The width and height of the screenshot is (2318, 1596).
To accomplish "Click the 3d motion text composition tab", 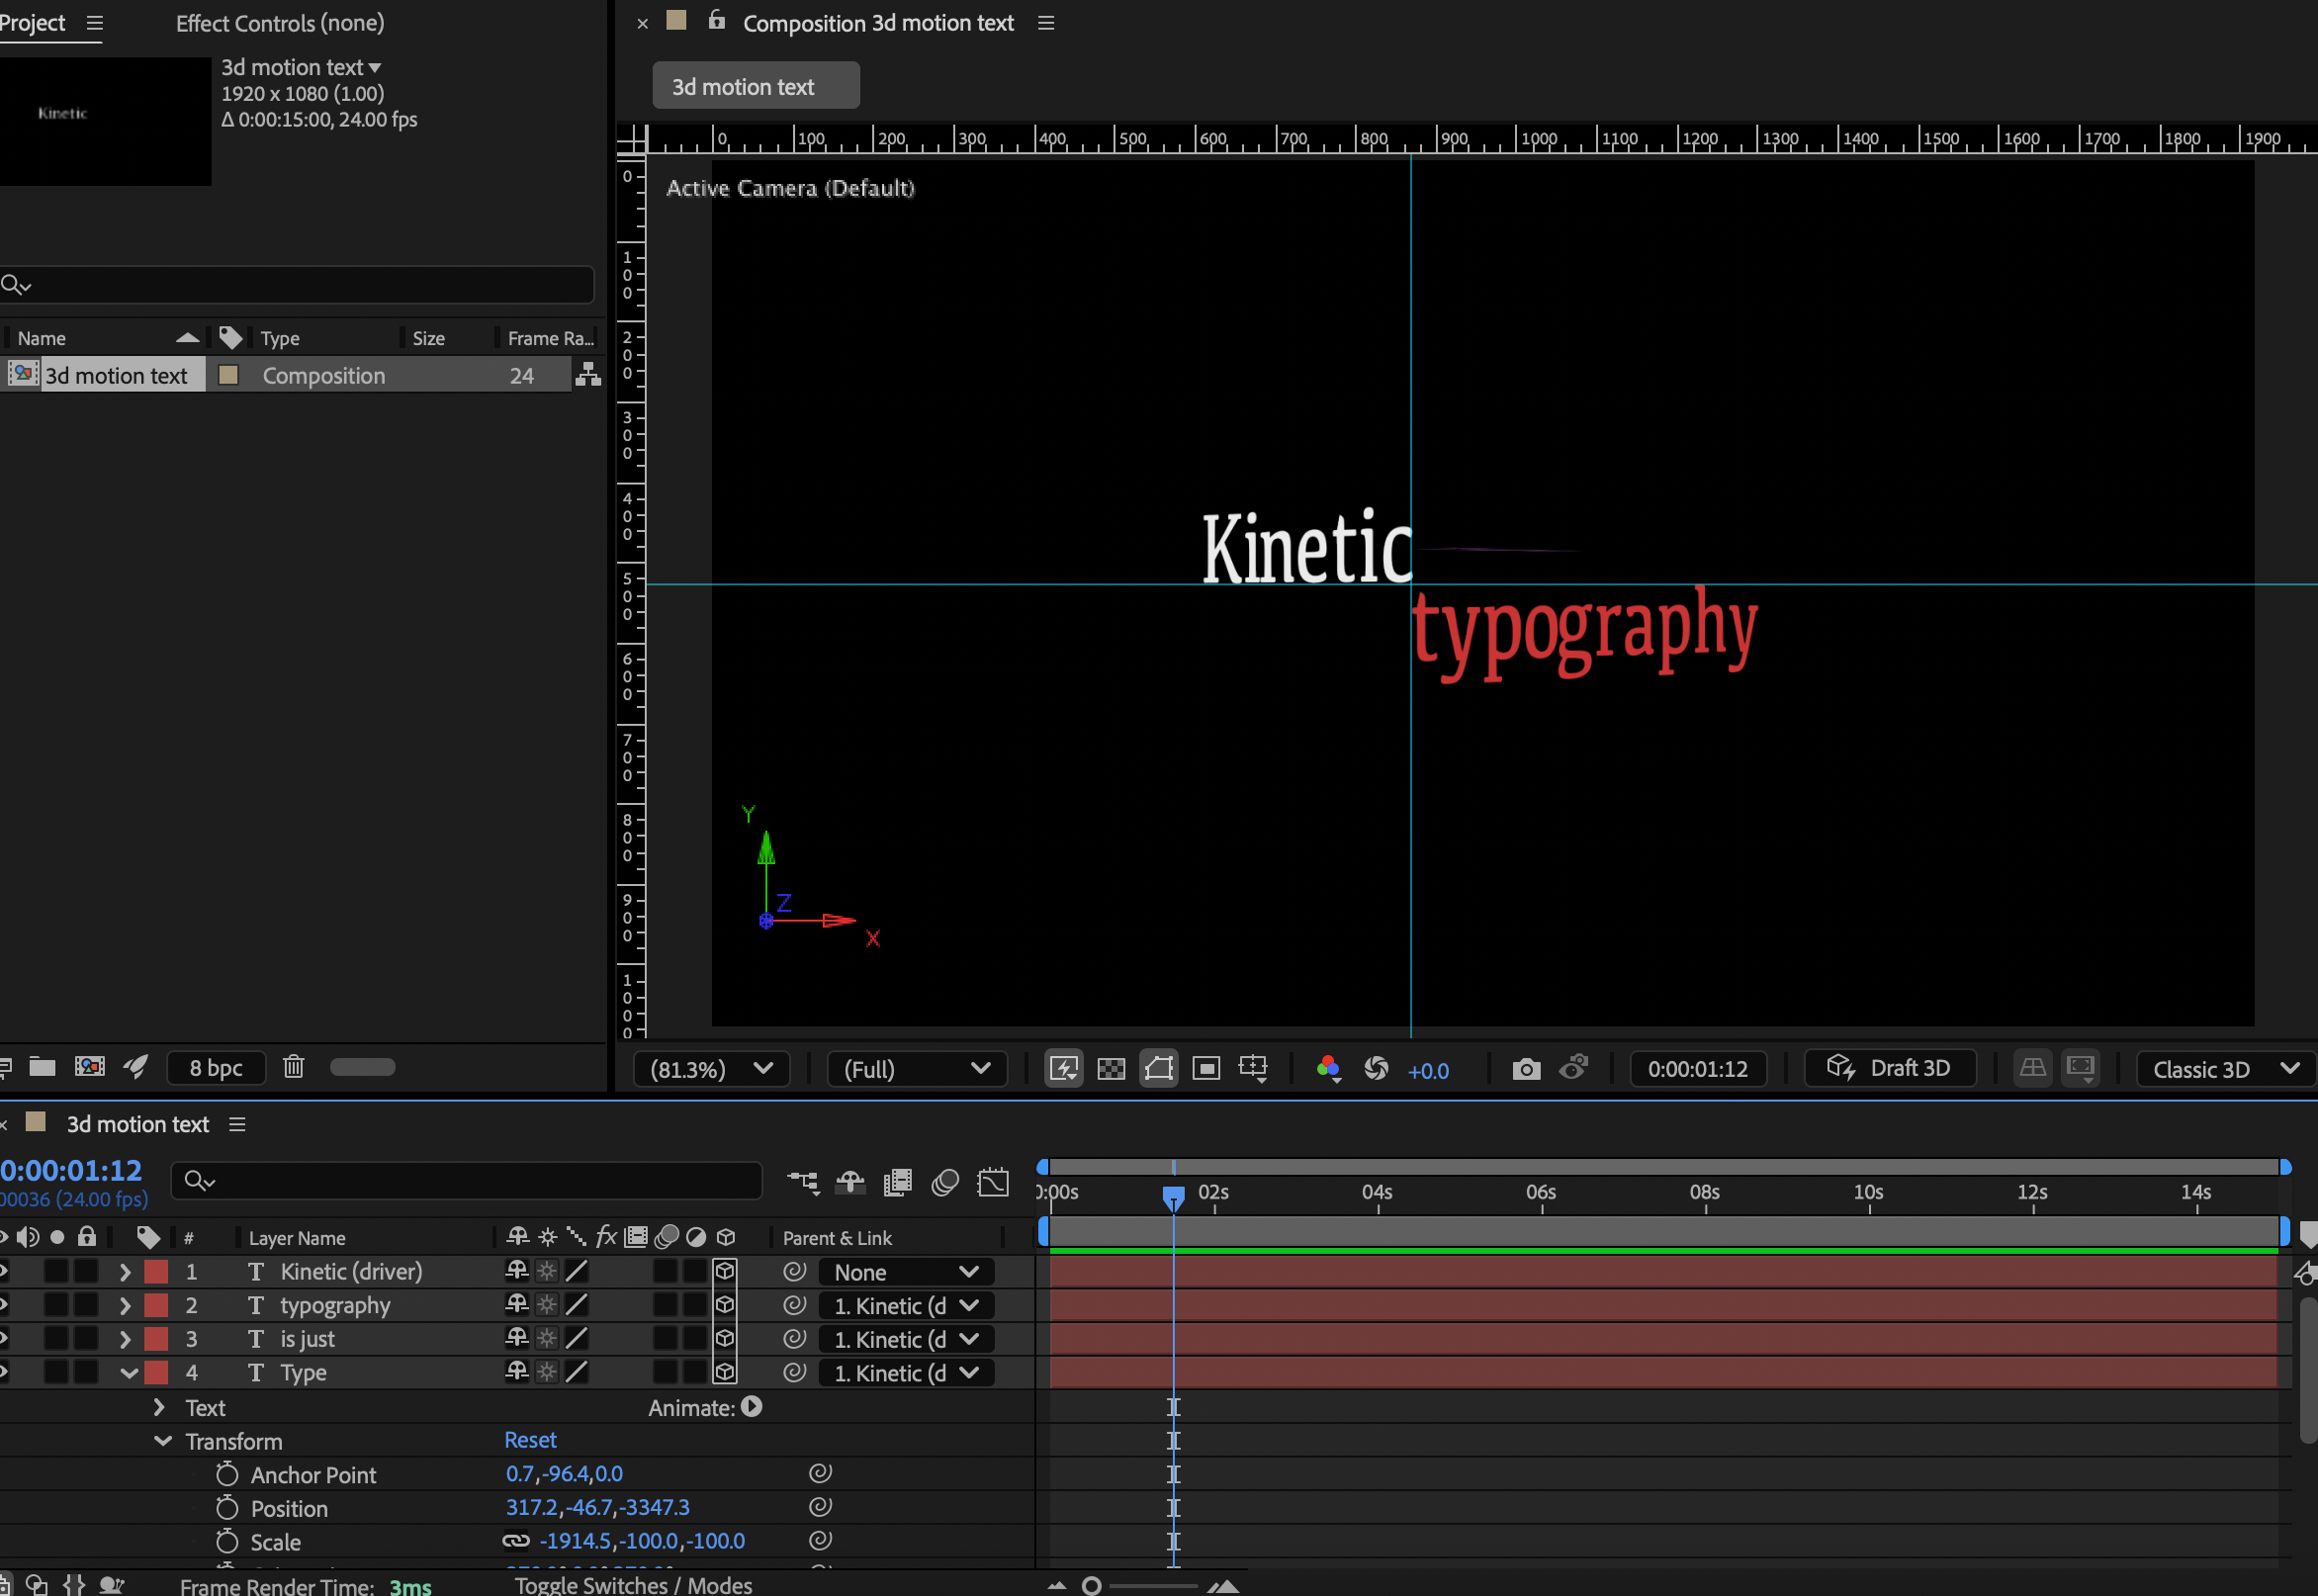I will click(x=755, y=87).
